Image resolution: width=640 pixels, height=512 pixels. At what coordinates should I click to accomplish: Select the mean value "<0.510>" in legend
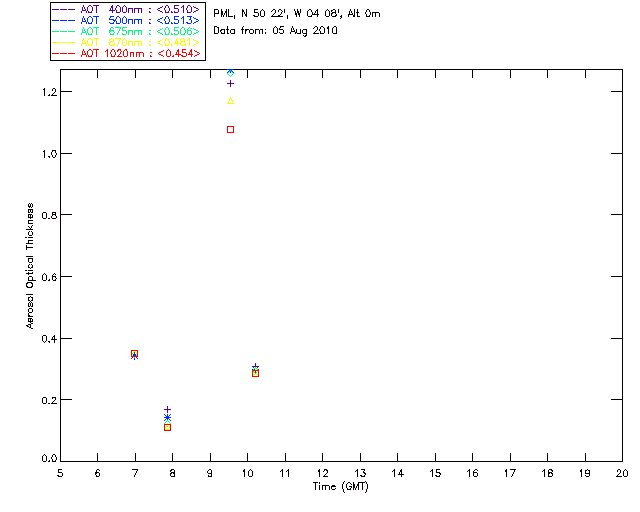pyautogui.click(x=178, y=9)
